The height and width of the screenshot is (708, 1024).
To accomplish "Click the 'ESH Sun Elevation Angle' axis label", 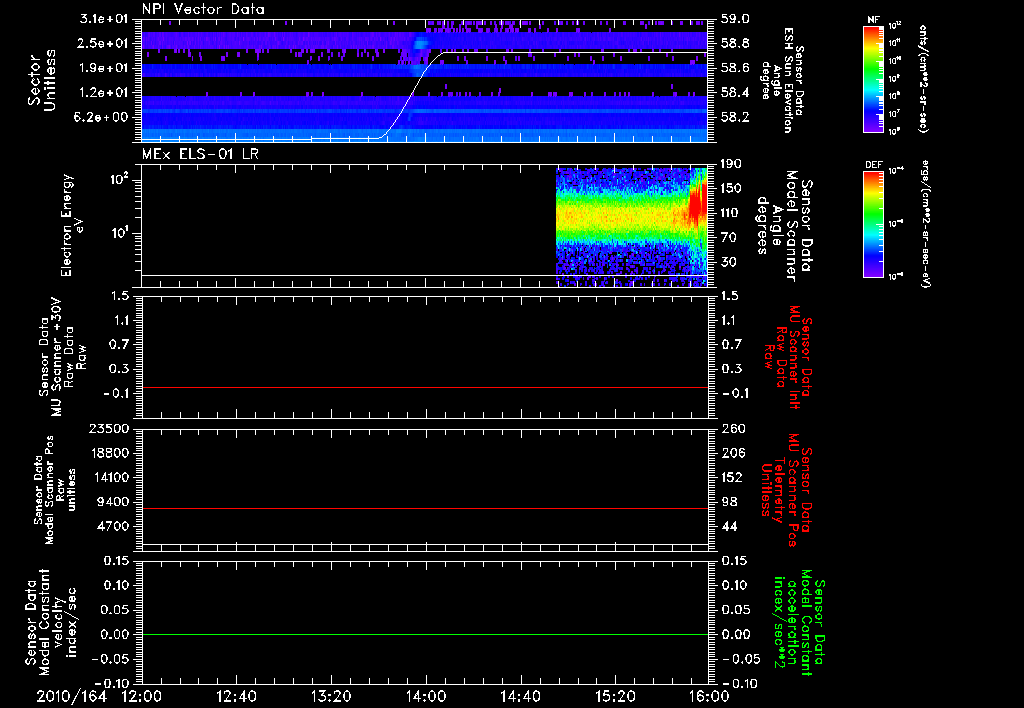I will 783,80.
